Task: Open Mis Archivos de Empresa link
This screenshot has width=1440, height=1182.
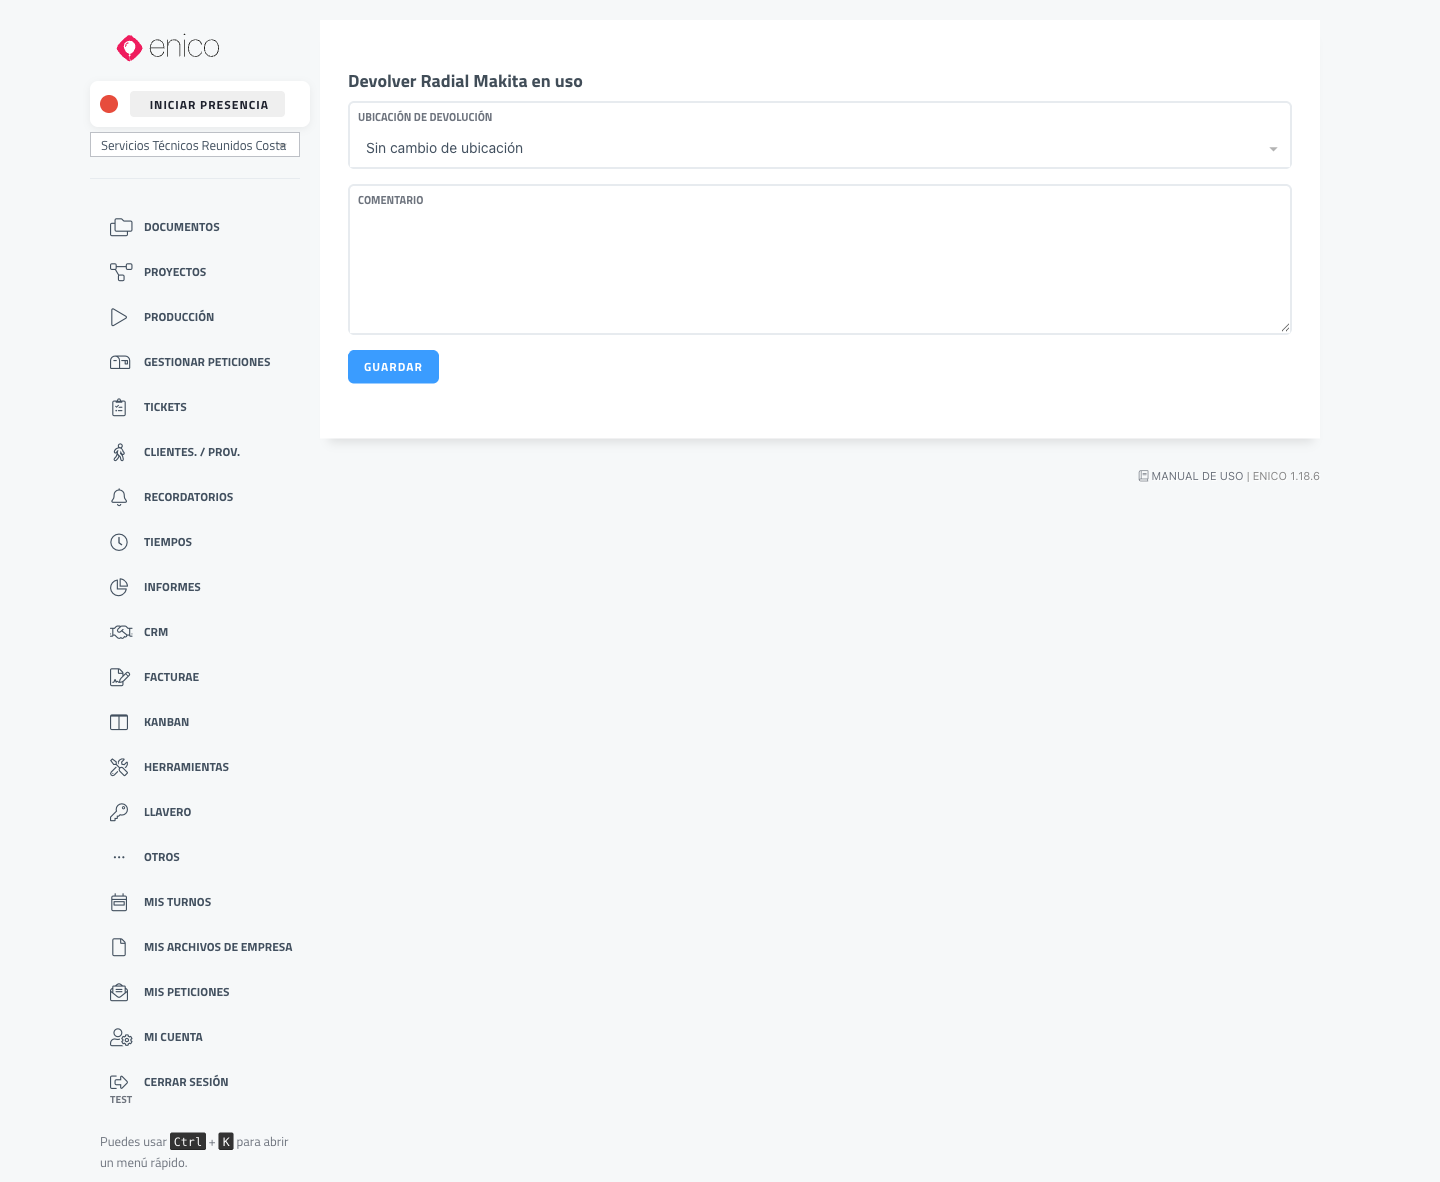Action: (x=218, y=947)
